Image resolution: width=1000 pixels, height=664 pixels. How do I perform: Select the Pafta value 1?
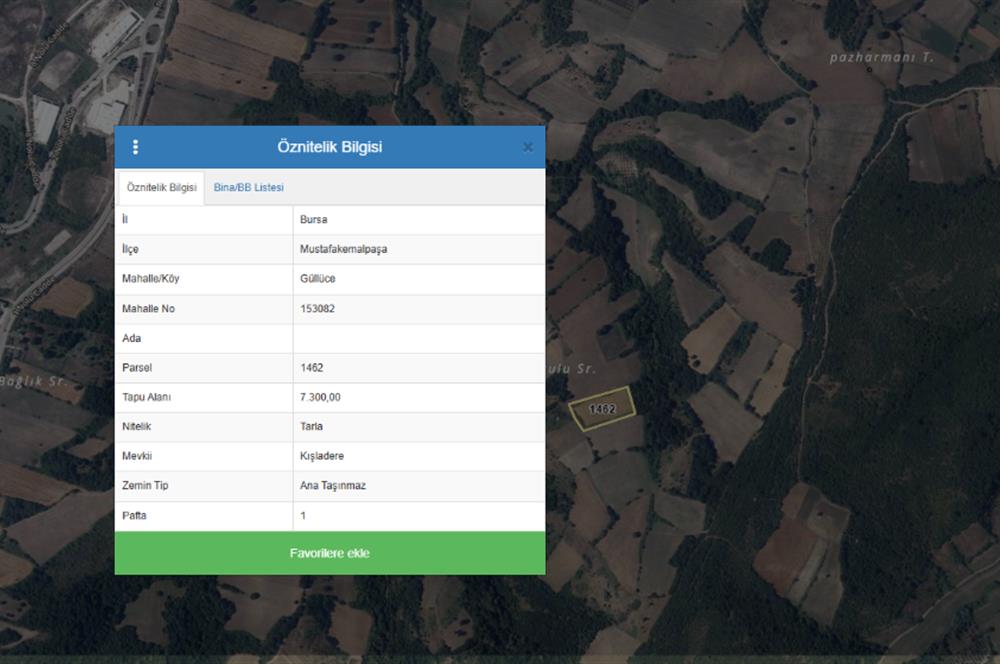303,515
